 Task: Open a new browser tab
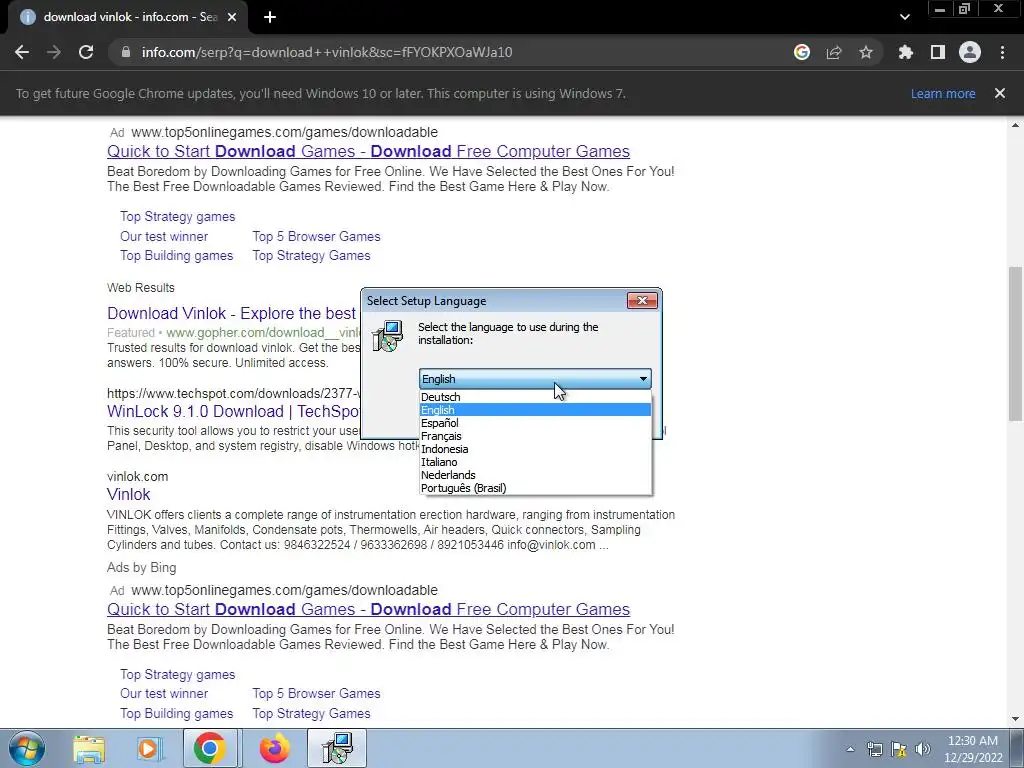tap(270, 18)
